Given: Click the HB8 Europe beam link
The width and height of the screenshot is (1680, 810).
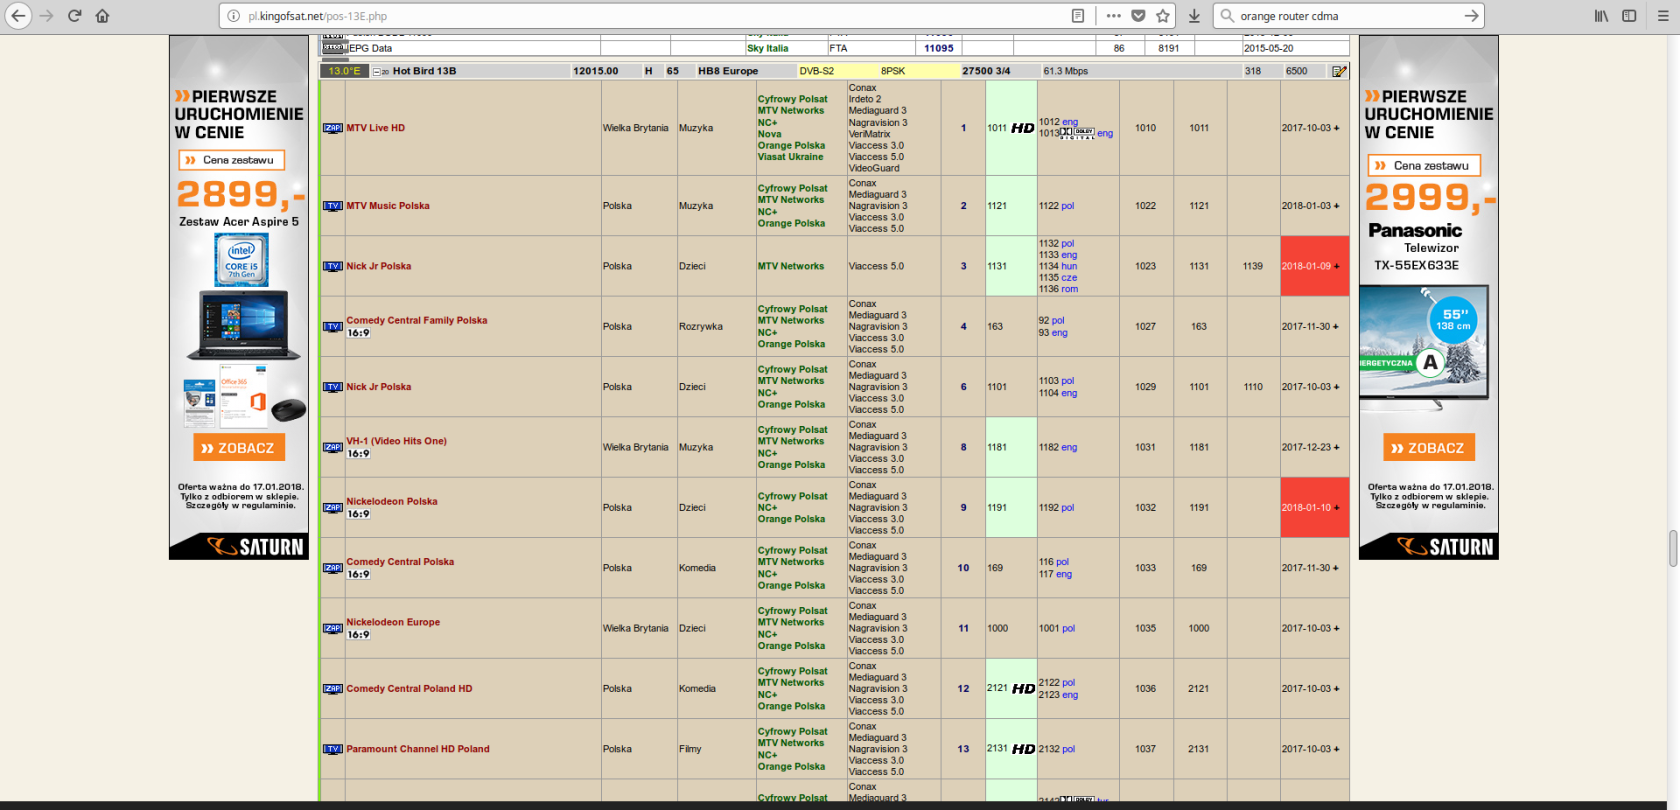Looking at the screenshot, I should click(x=728, y=71).
